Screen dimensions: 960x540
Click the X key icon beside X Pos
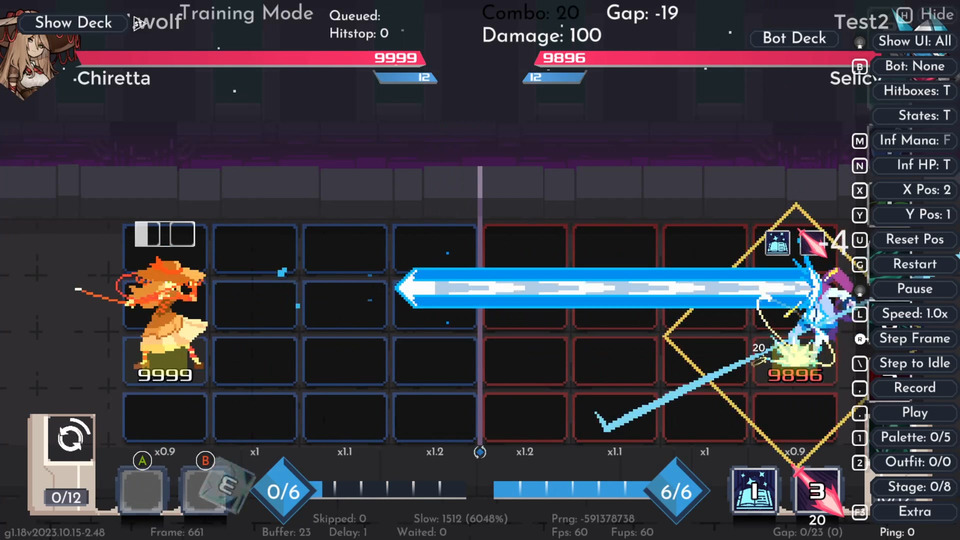click(x=860, y=190)
